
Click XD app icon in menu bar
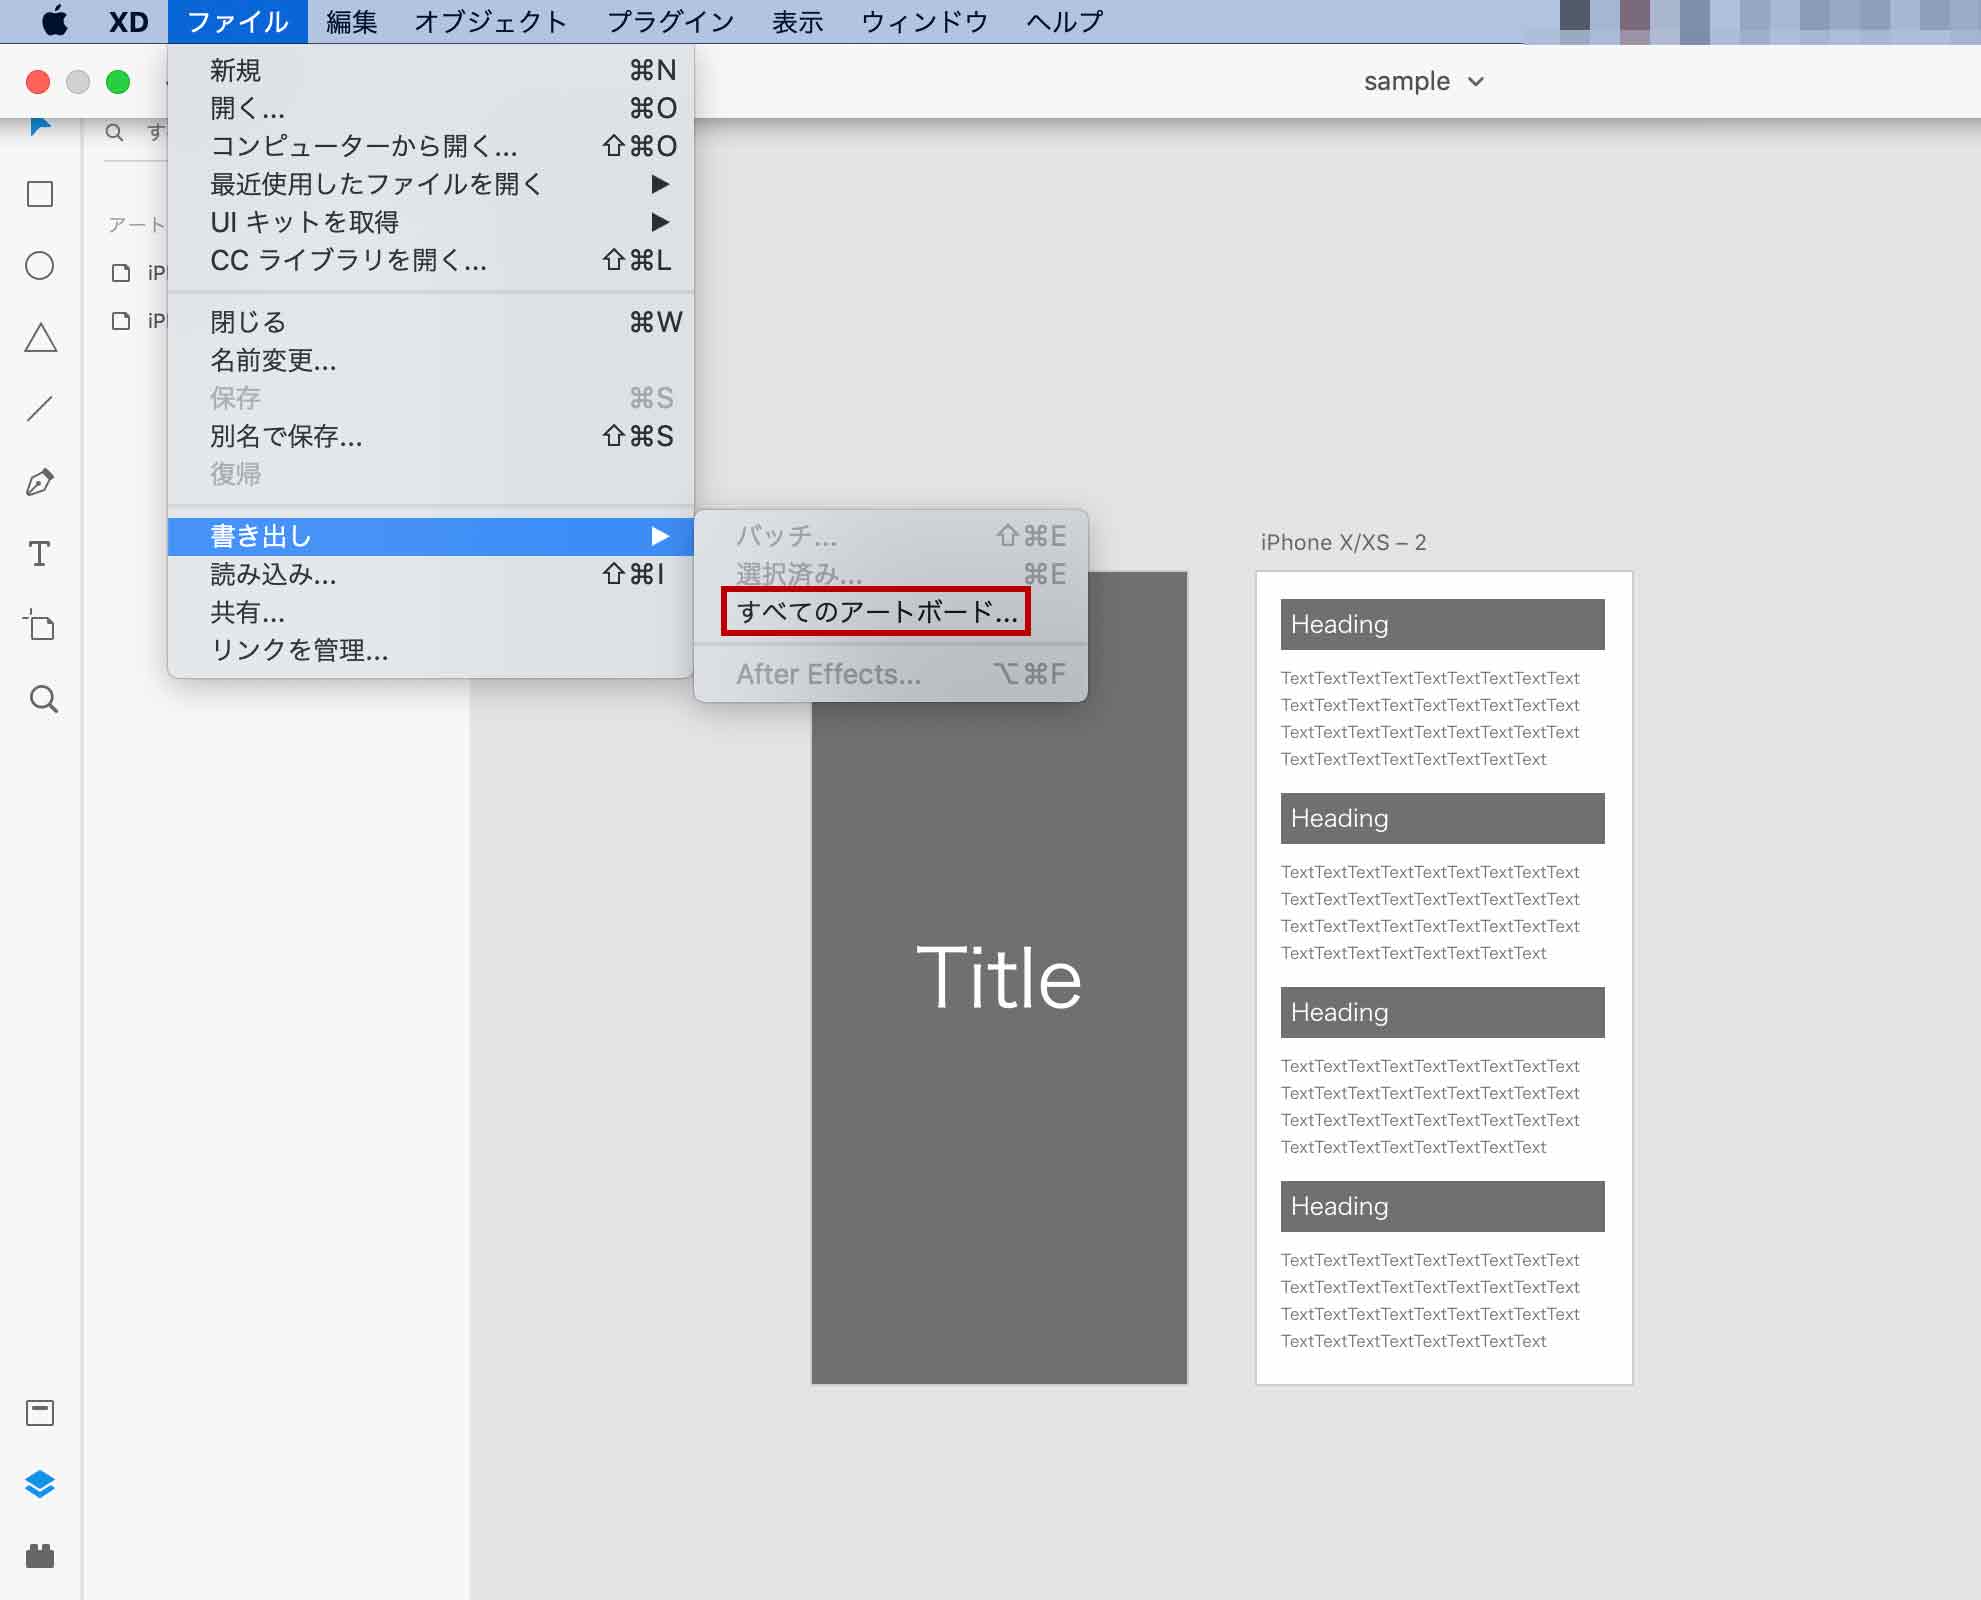(126, 20)
